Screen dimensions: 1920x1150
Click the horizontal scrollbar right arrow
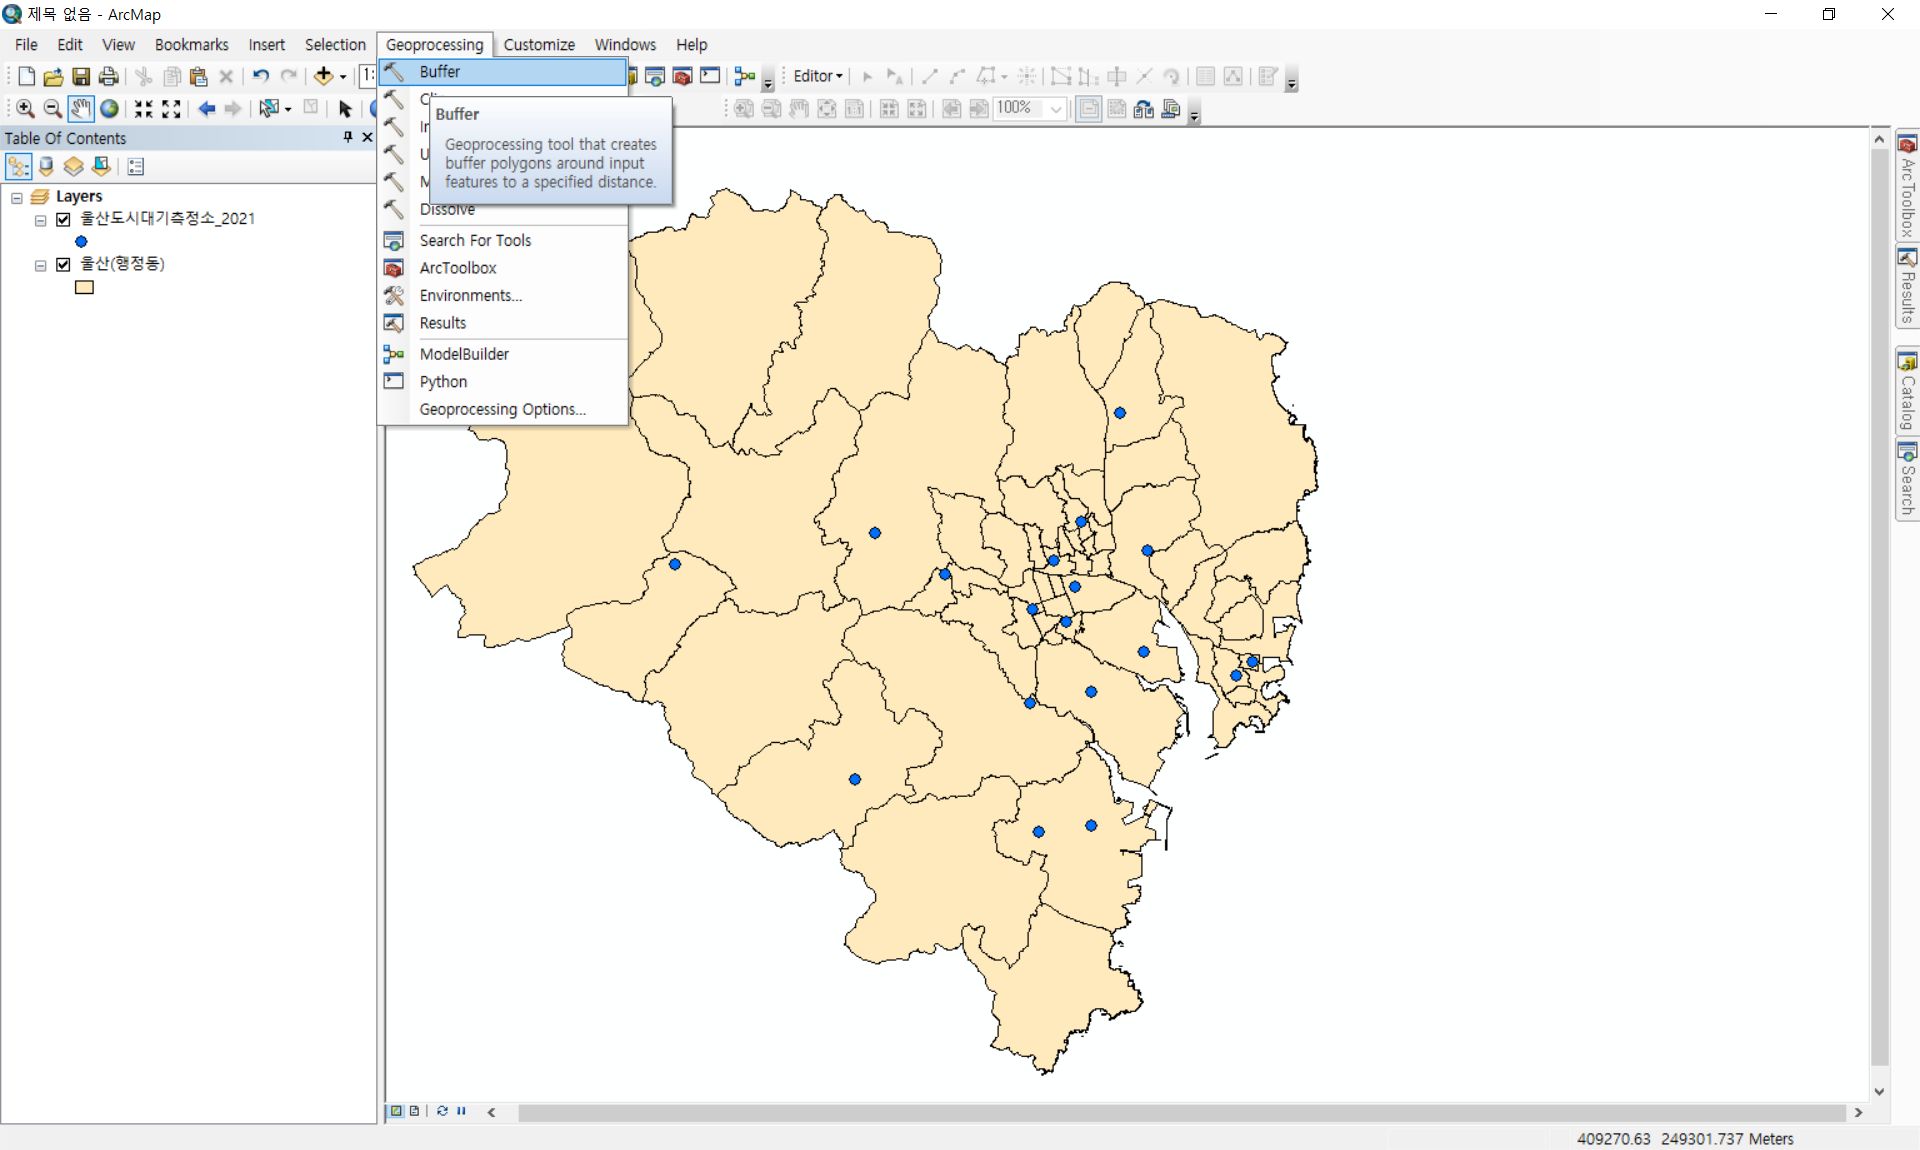coord(1858,1112)
